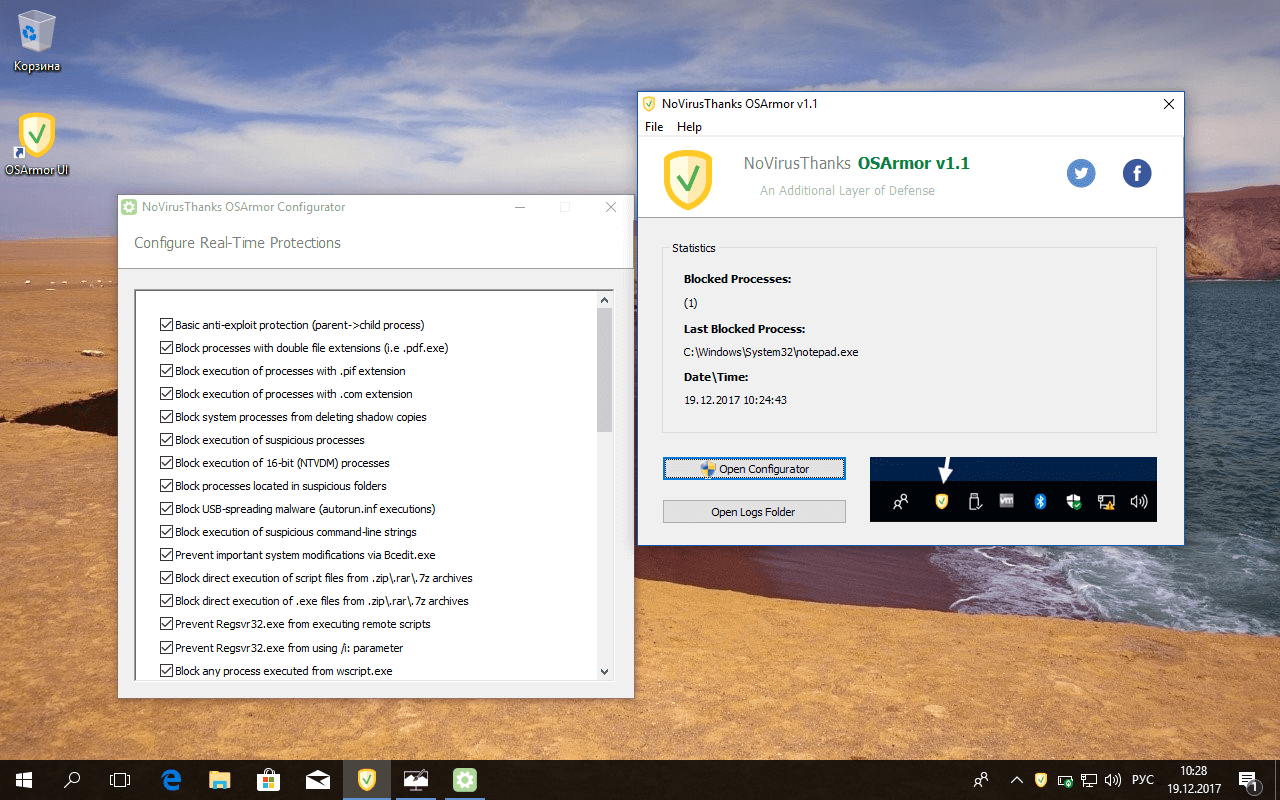Screen dimensions: 1280x800
Task: Disable Block processes located in suspicious folders
Action: coord(167,486)
